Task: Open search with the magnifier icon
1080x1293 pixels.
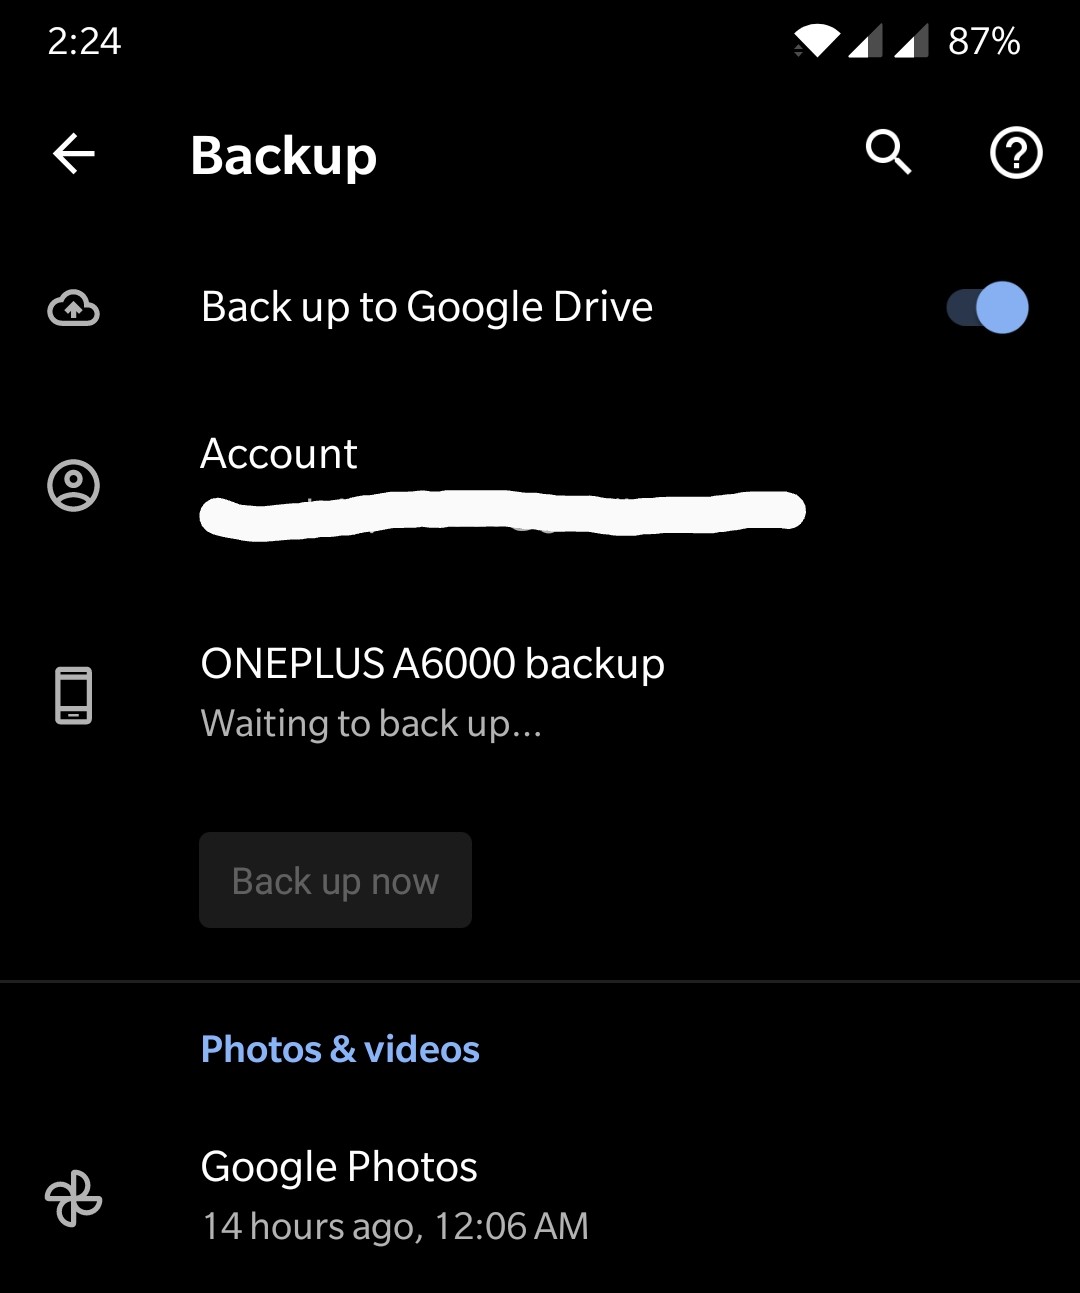Action: click(x=888, y=153)
